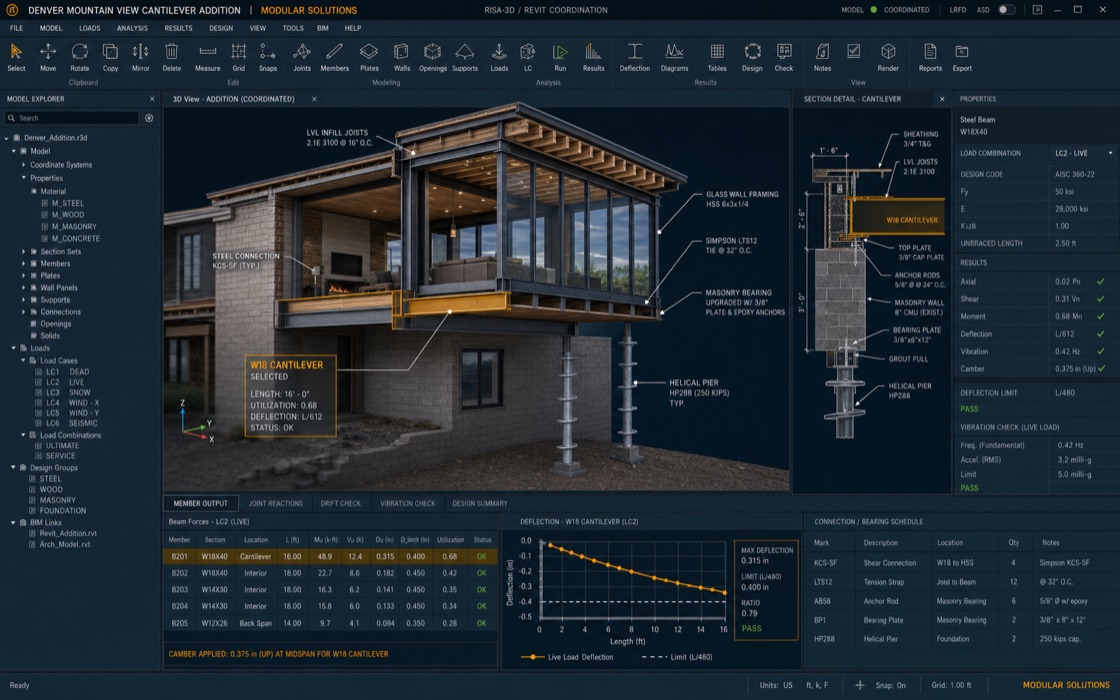This screenshot has height=700, width=1120.
Task: Open the DESIGN SUMMARY tab
Action: tap(479, 504)
